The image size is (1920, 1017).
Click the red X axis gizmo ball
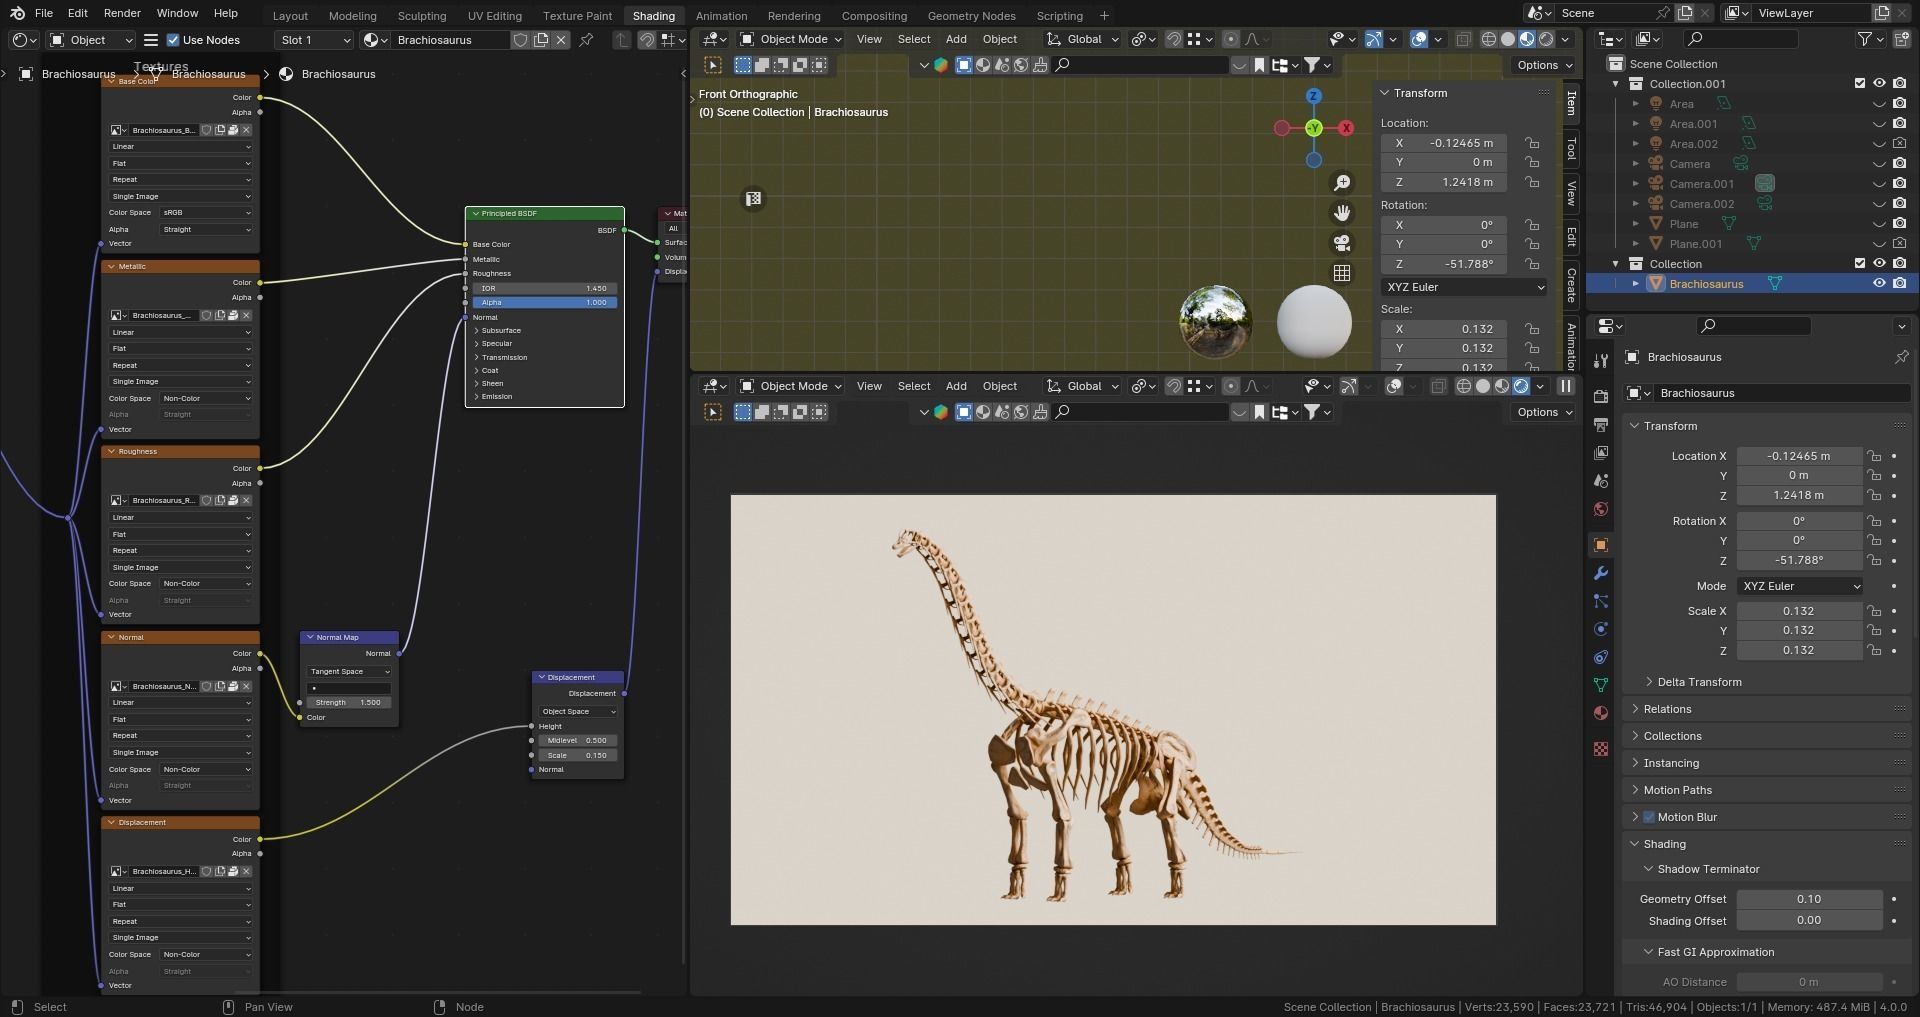(x=1347, y=128)
